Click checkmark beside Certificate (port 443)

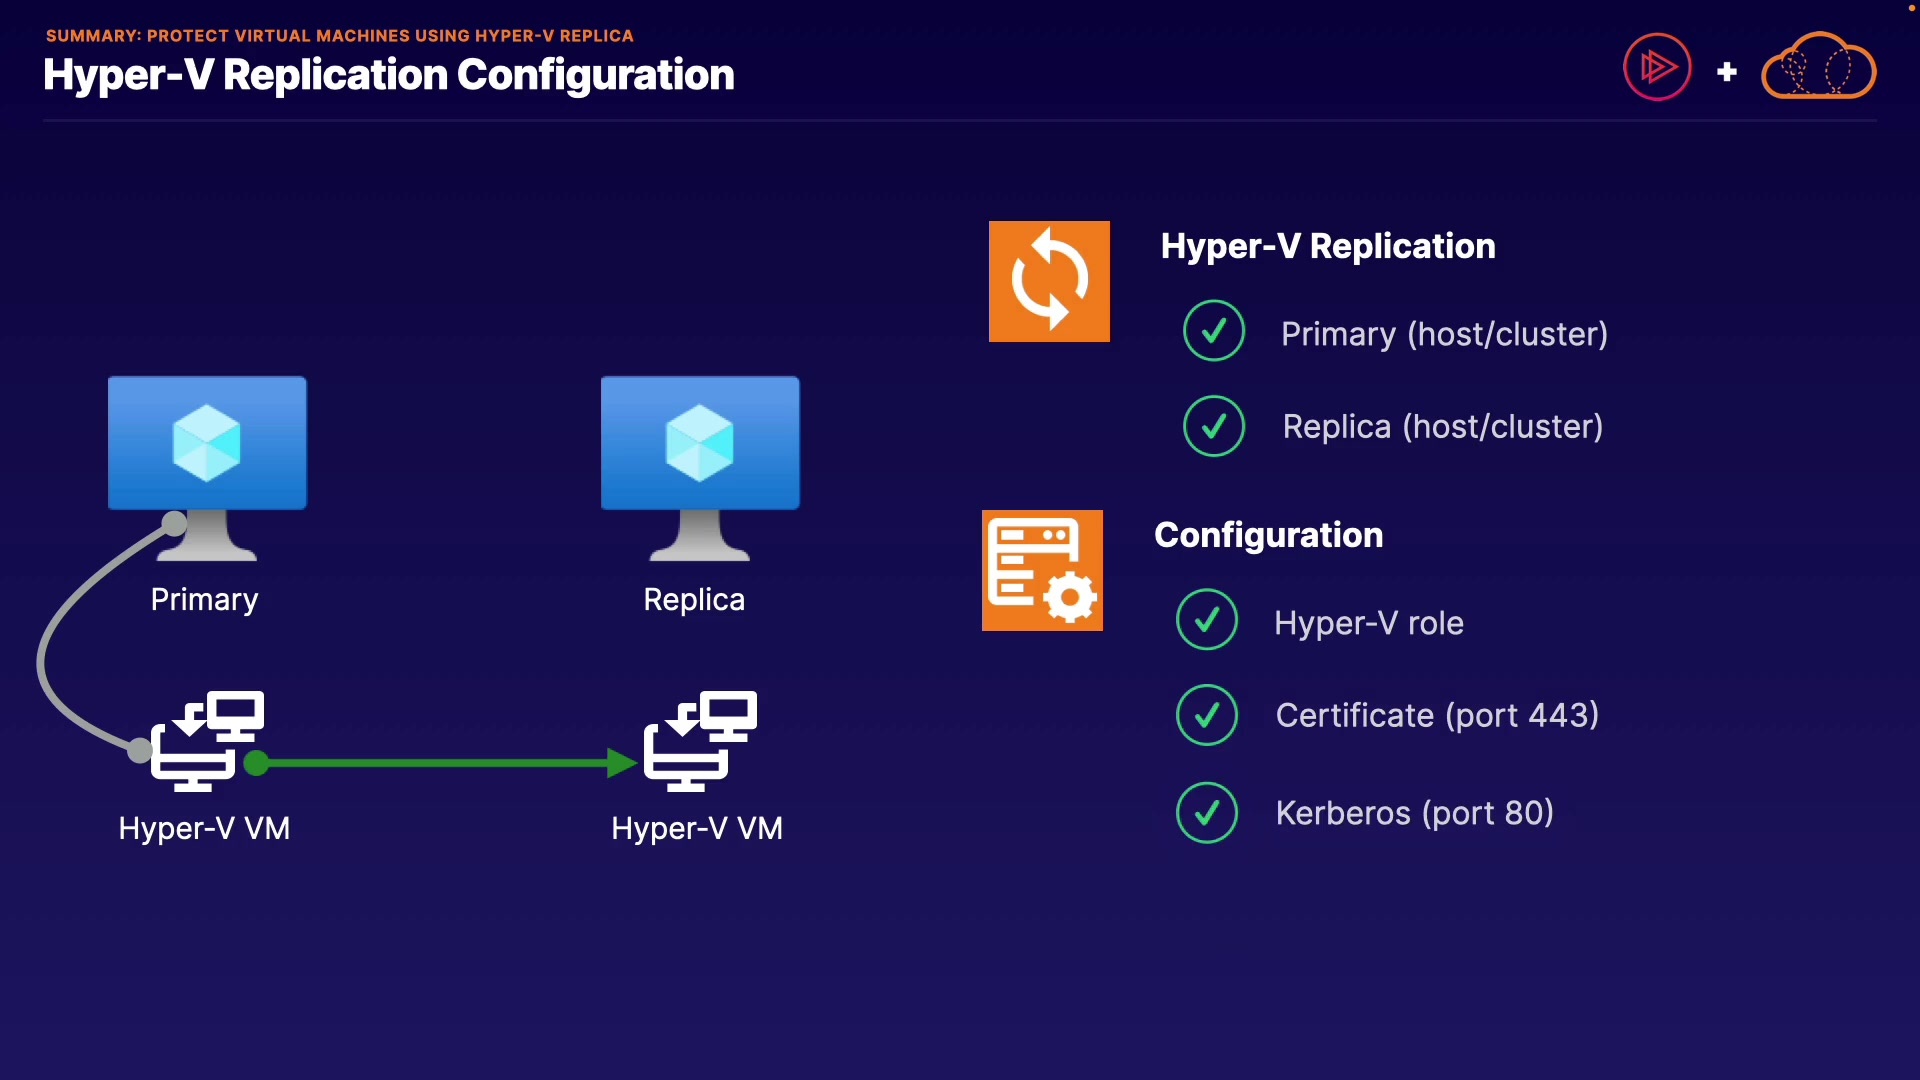(1207, 715)
